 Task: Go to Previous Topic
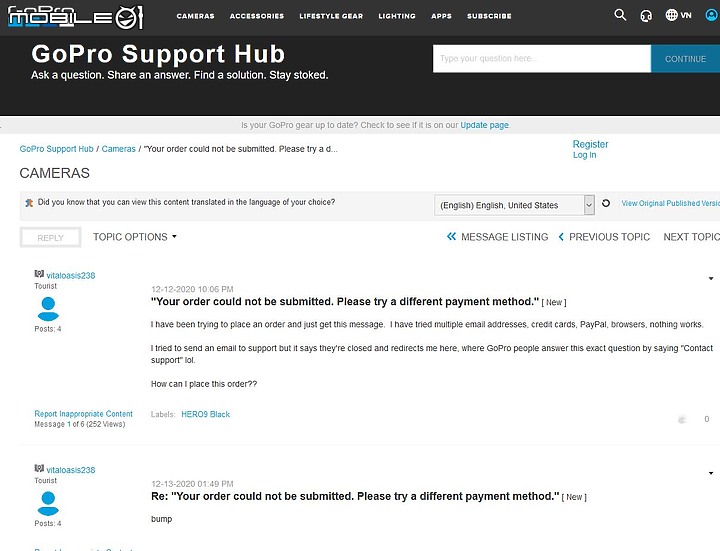[x=609, y=237]
